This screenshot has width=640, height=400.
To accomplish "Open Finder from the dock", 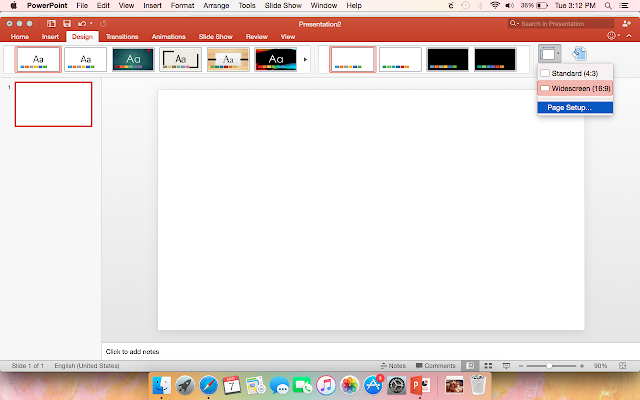I will coord(161,385).
